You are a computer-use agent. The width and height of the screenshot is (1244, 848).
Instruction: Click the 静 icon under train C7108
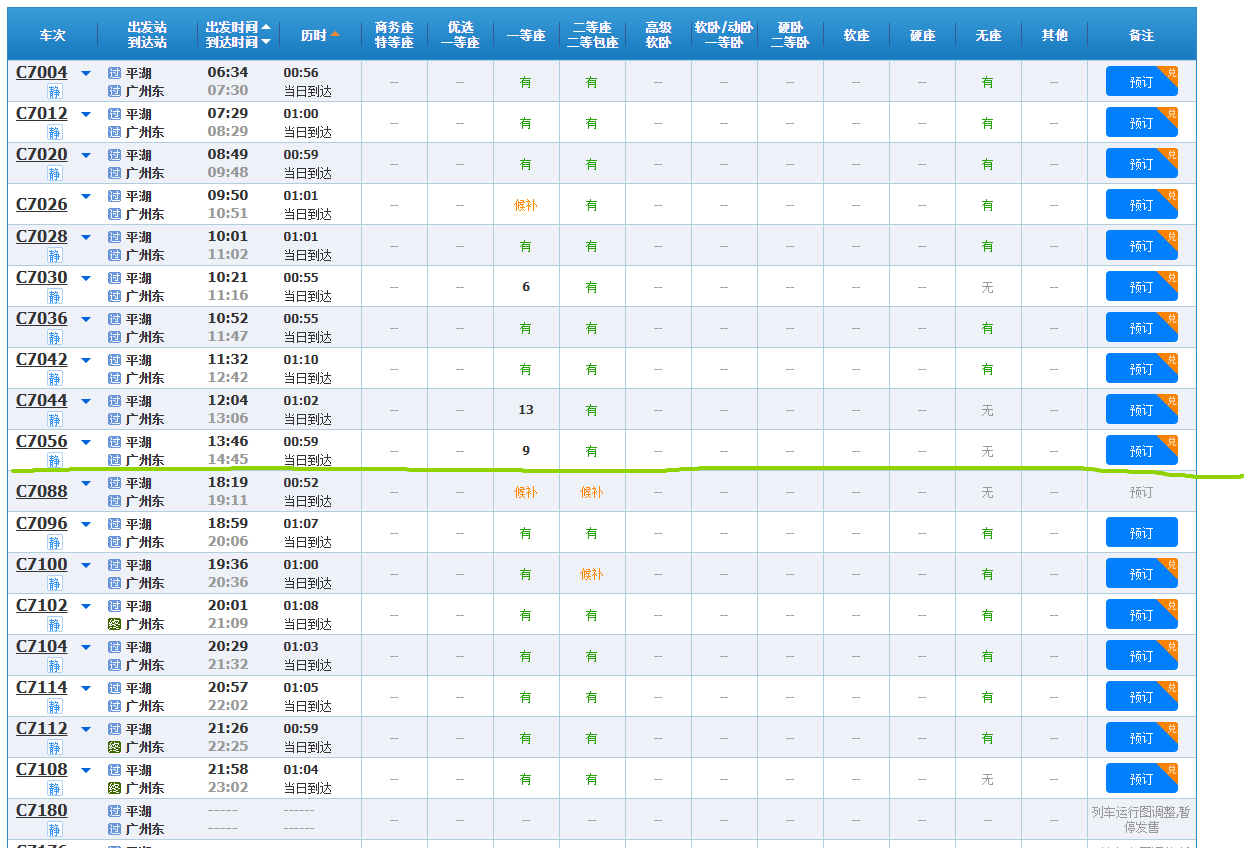54,789
